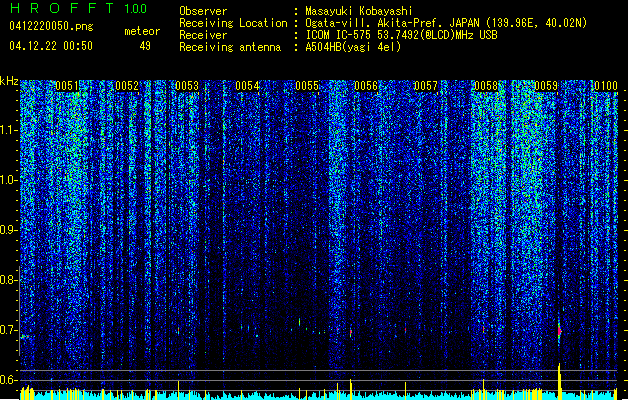Viewport: 629px width, 400px height.
Task: Click the 0.7 frequency axis tick
Action: 10,330
